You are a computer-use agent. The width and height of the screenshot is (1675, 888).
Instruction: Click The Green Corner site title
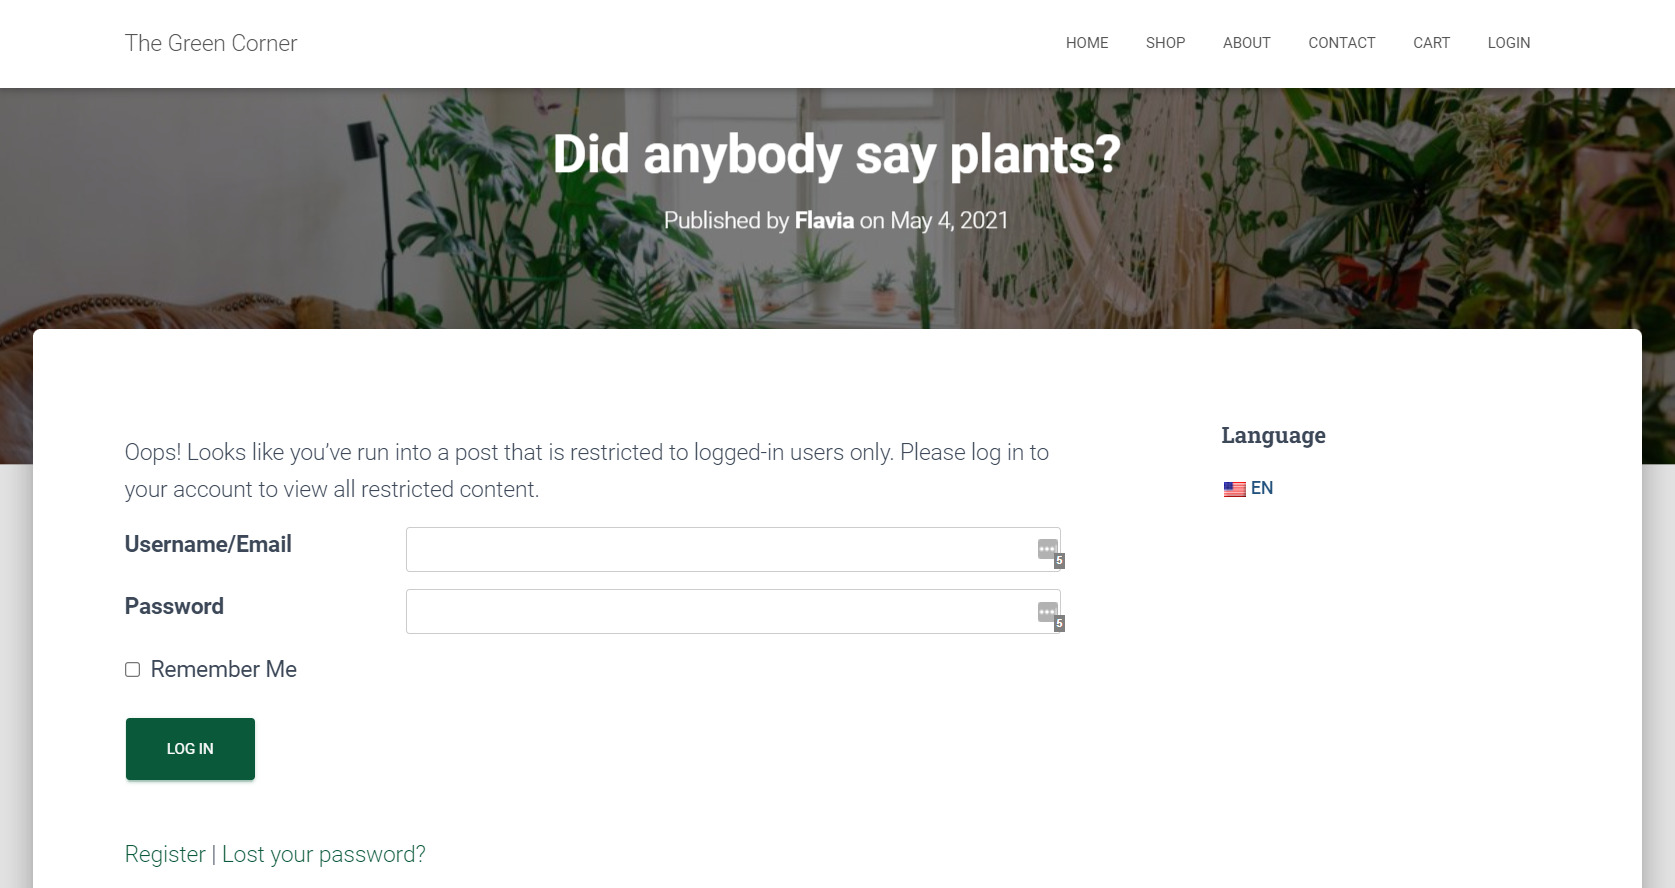pyautogui.click(x=211, y=43)
